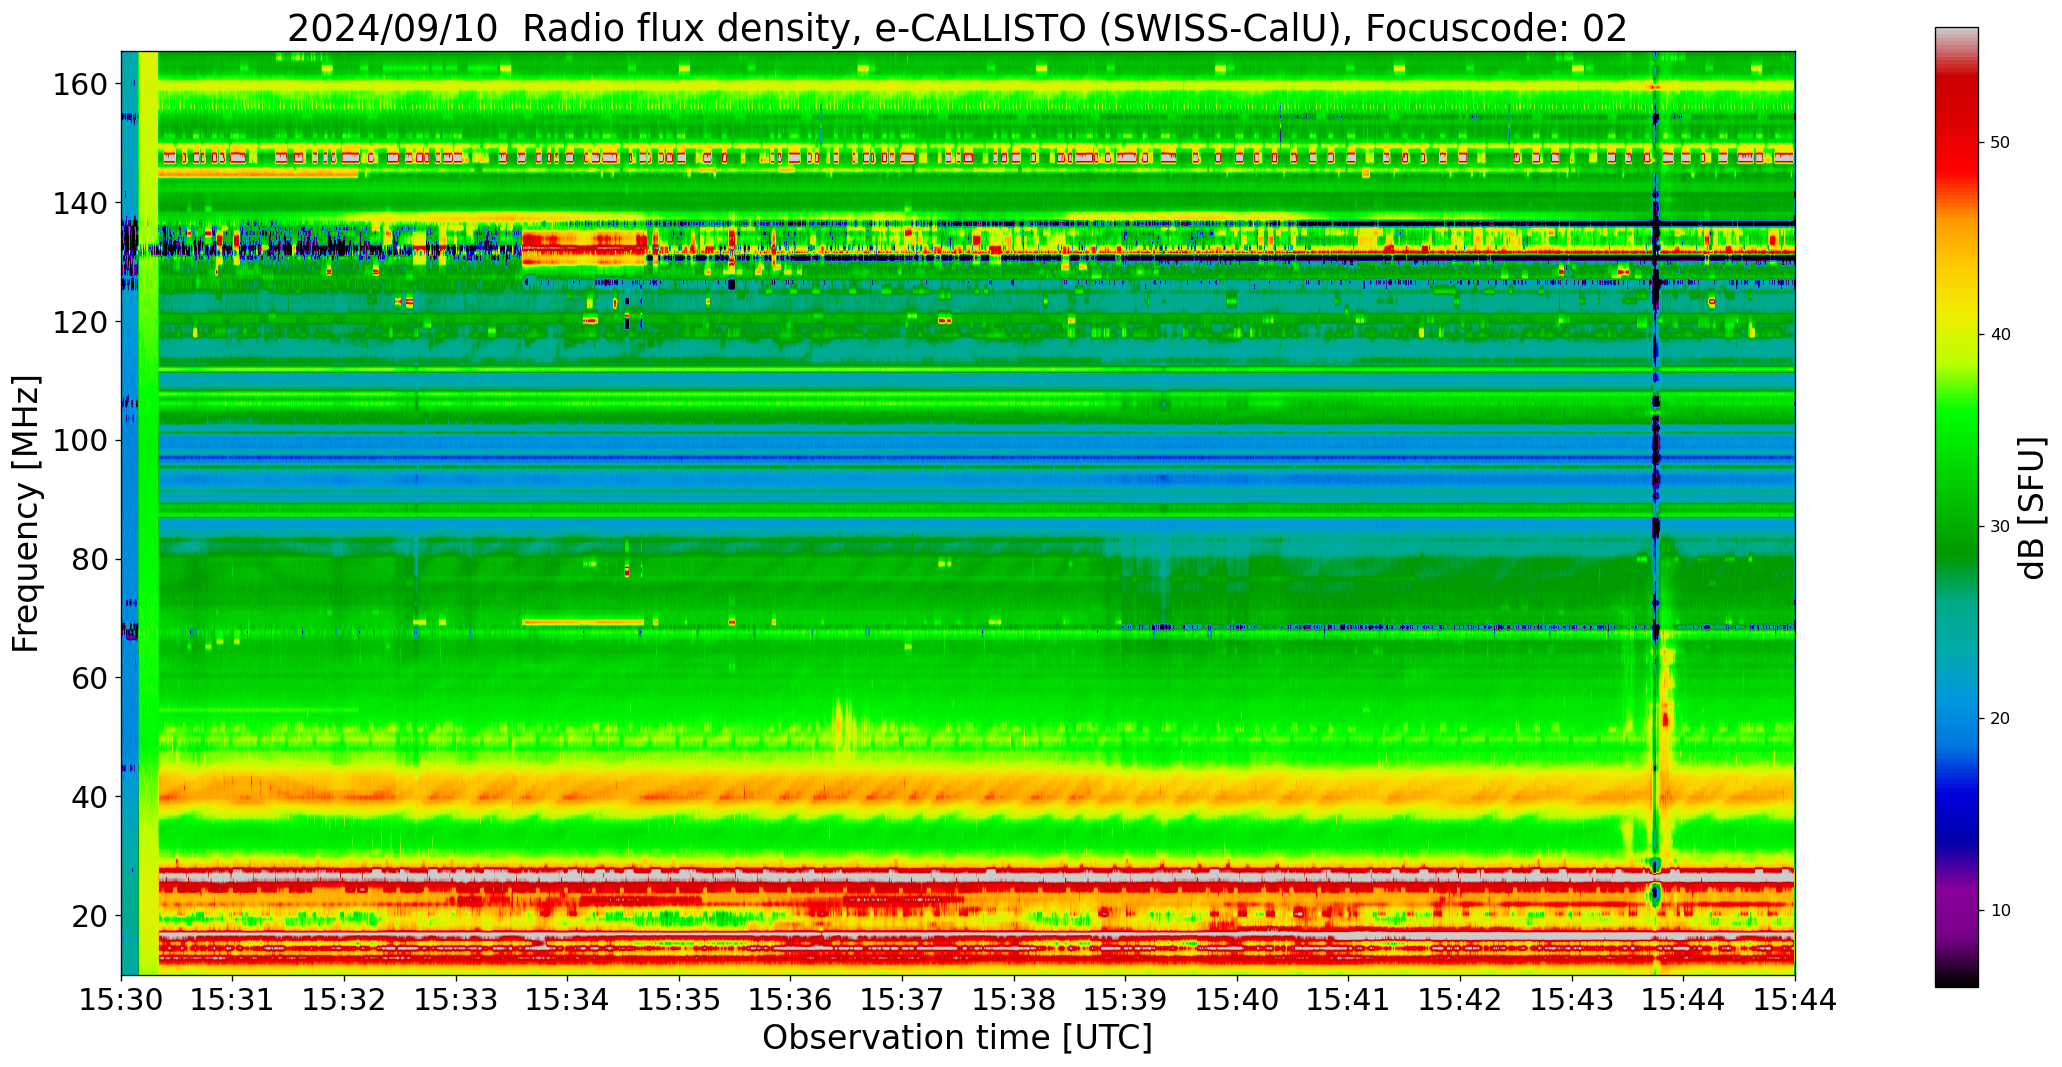Click the 60 MHz frequency tick label
Image resolution: width=2062 pixels, height=1067 pixels.
point(90,678)
